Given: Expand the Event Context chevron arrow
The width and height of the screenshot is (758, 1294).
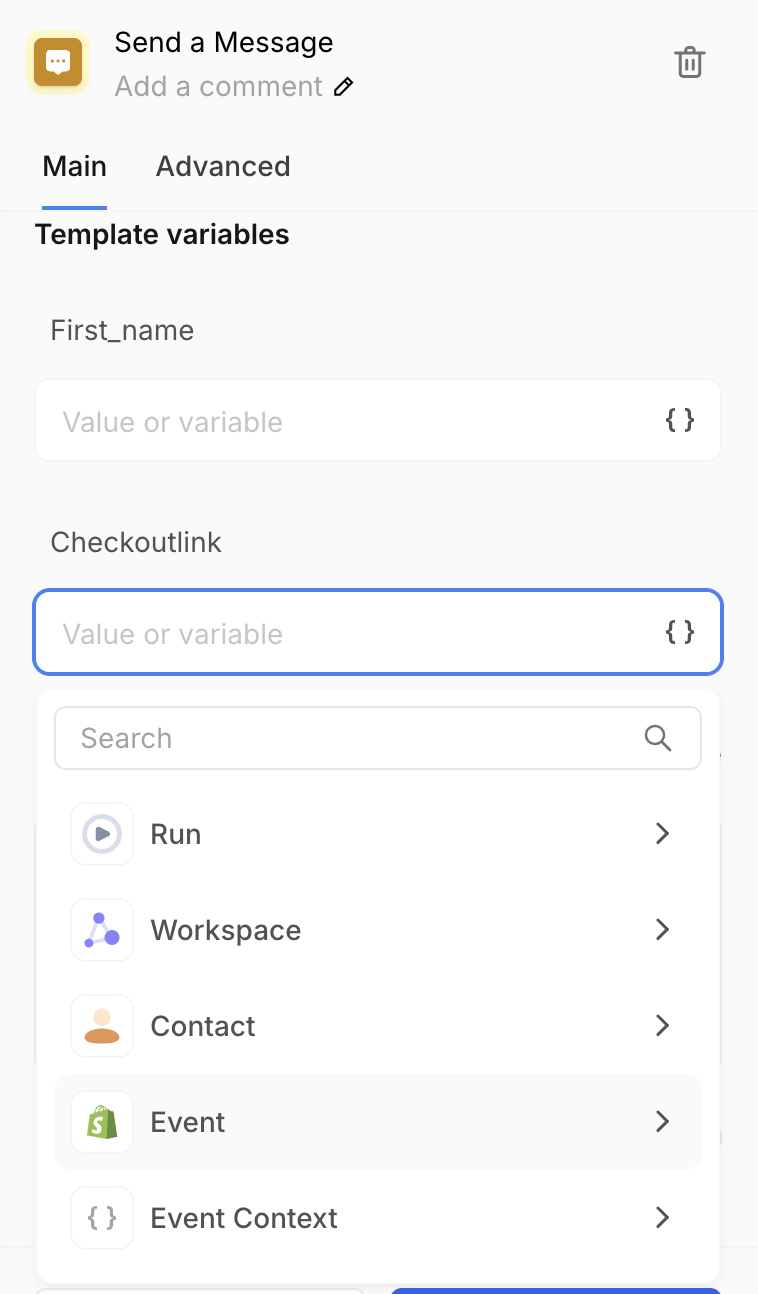Looking at the screenshot, I should coord(661,1218).
